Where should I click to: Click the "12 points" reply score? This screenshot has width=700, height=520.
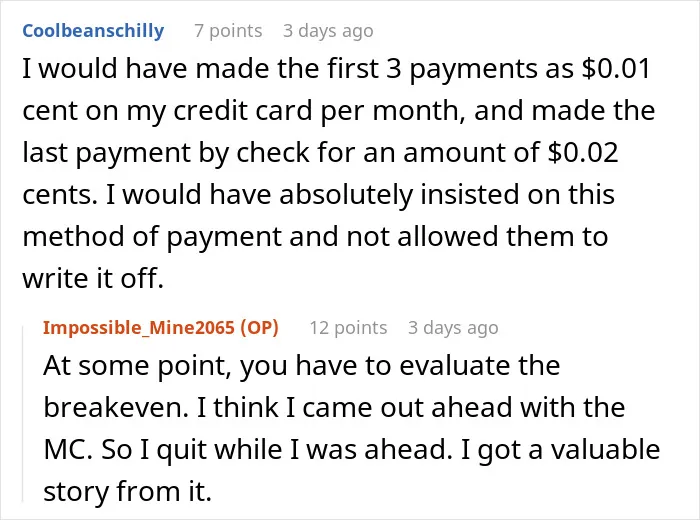pos(348,328)
